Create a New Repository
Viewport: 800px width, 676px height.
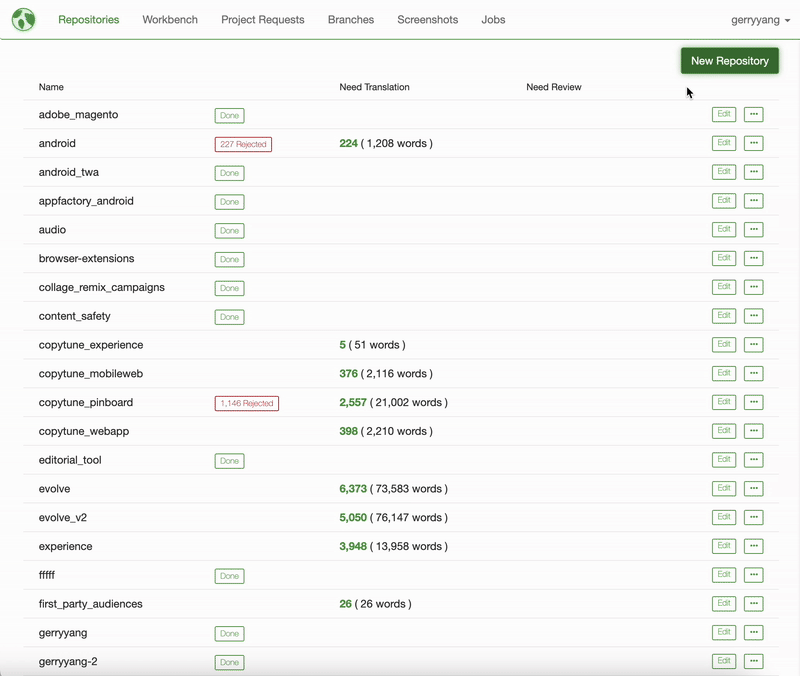point(730,61)
